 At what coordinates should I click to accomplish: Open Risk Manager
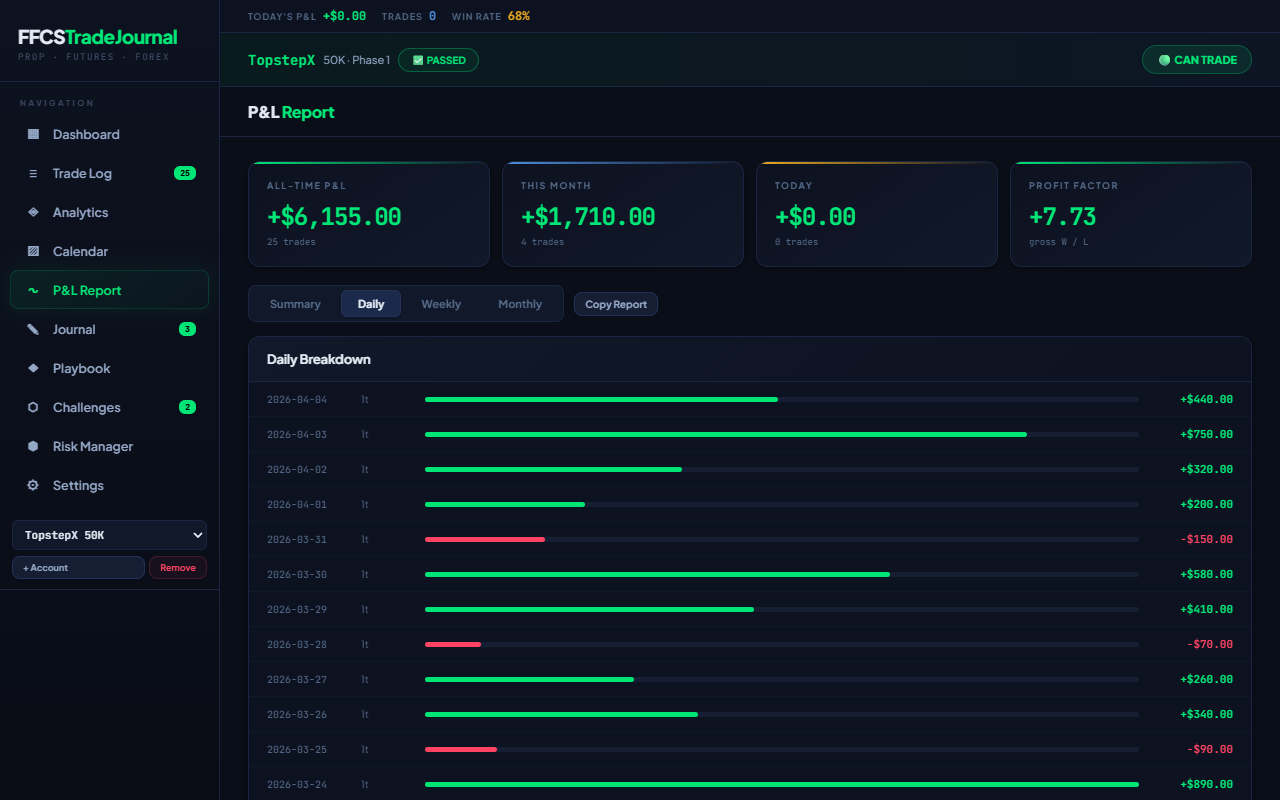109,446
